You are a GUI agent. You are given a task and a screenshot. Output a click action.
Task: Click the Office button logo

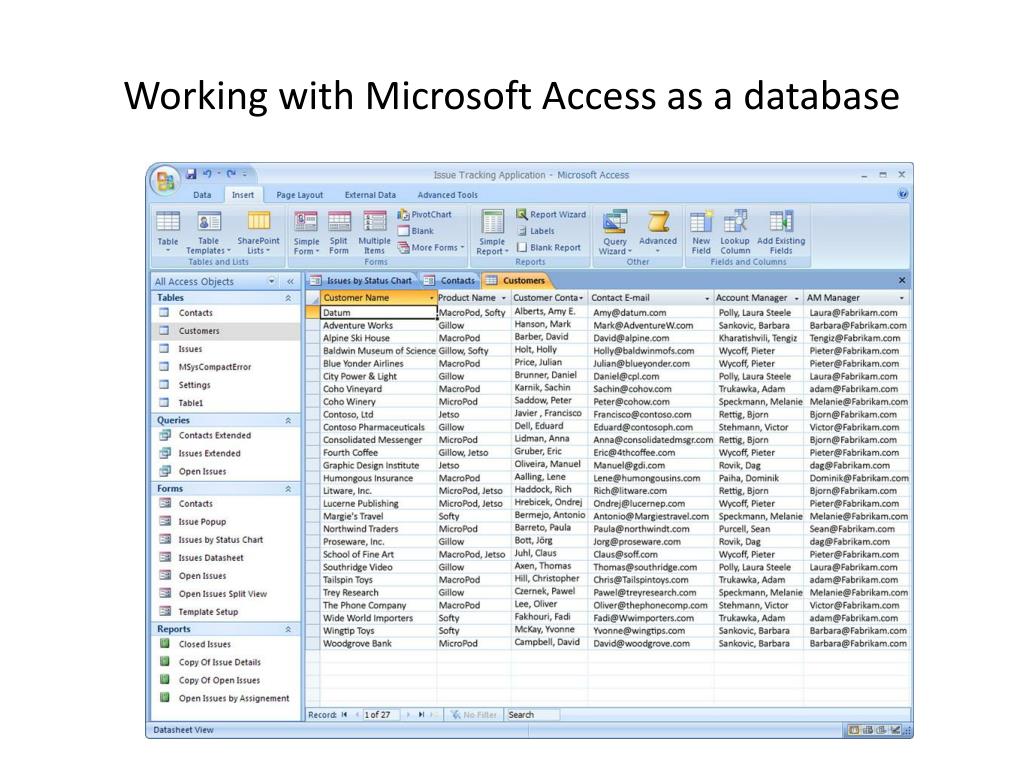[x=165, y=180]
